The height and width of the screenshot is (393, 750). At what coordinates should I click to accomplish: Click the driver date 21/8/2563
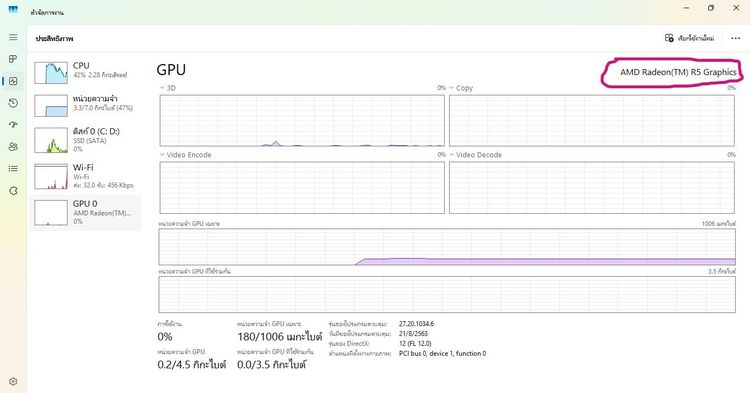[x=413, y=334]
